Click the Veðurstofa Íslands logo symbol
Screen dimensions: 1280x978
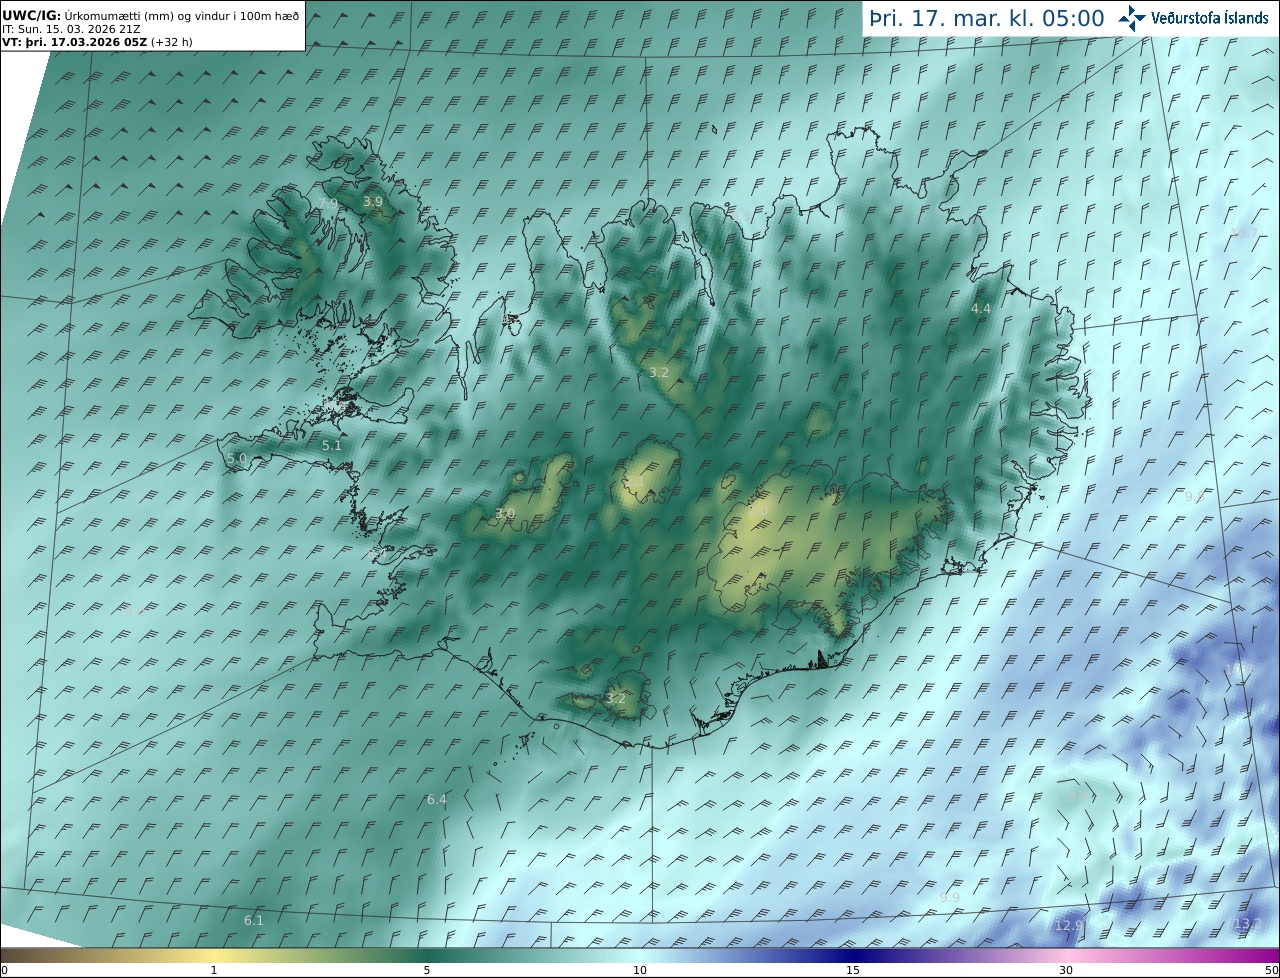tap(1132, 17)
